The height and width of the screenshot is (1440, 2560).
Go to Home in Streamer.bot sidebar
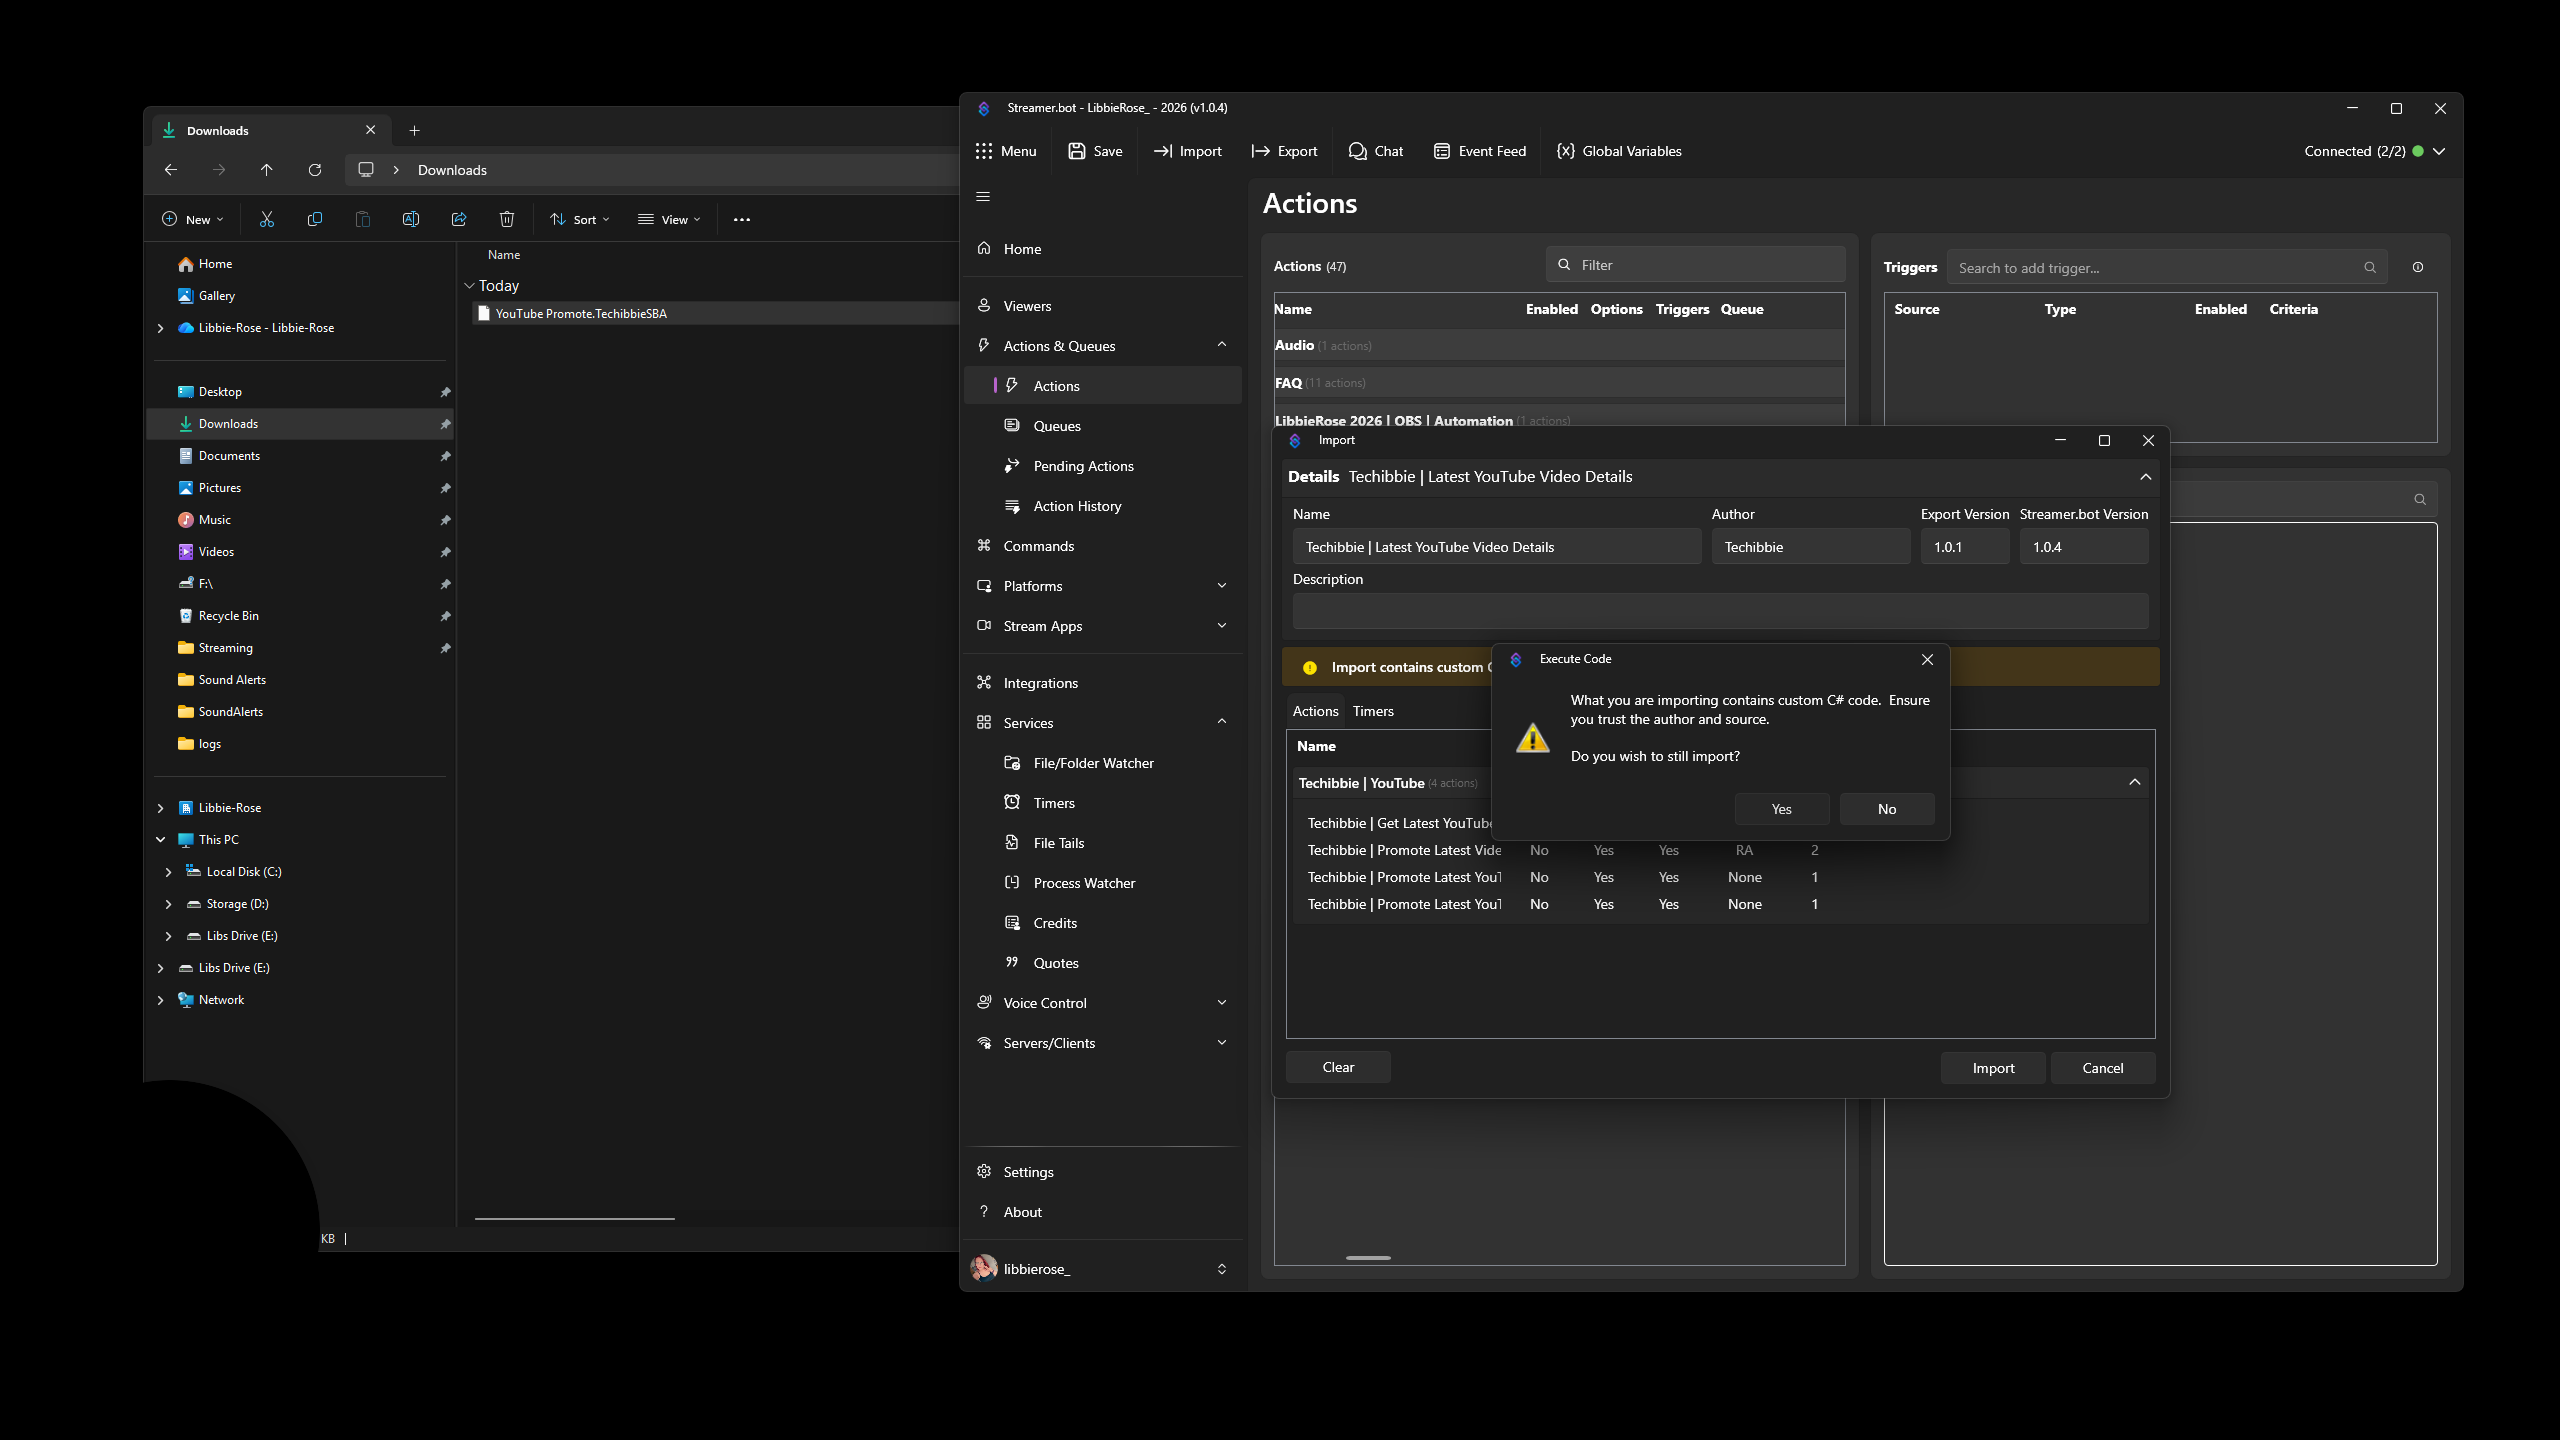(1103, 249)
